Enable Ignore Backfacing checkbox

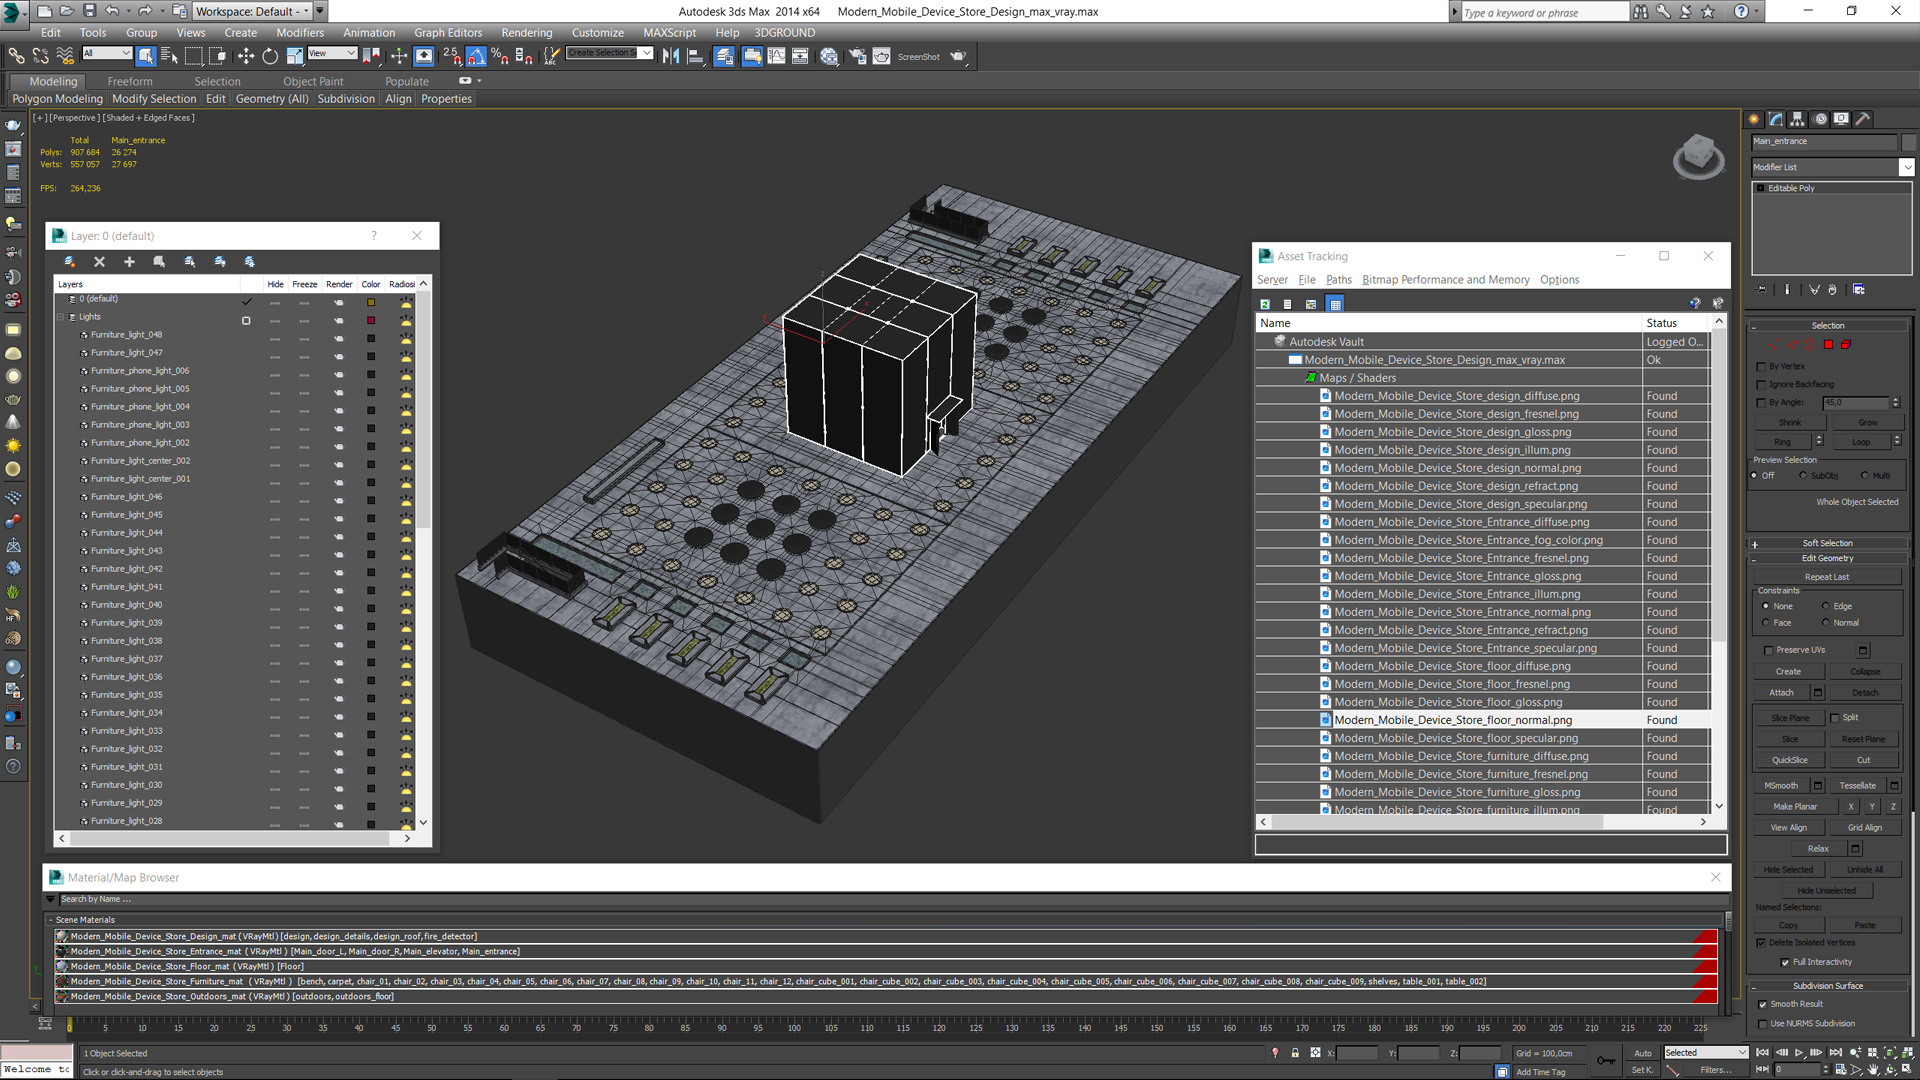click(1762, 385)
